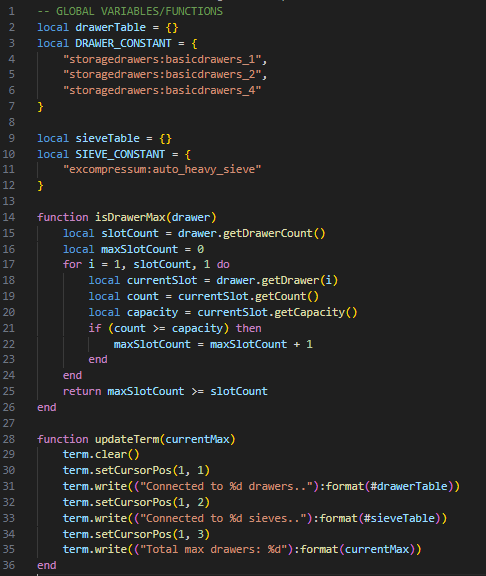Click line number 28 in the gutter
The width and height of the screenshot is (486, 576).
9,439
